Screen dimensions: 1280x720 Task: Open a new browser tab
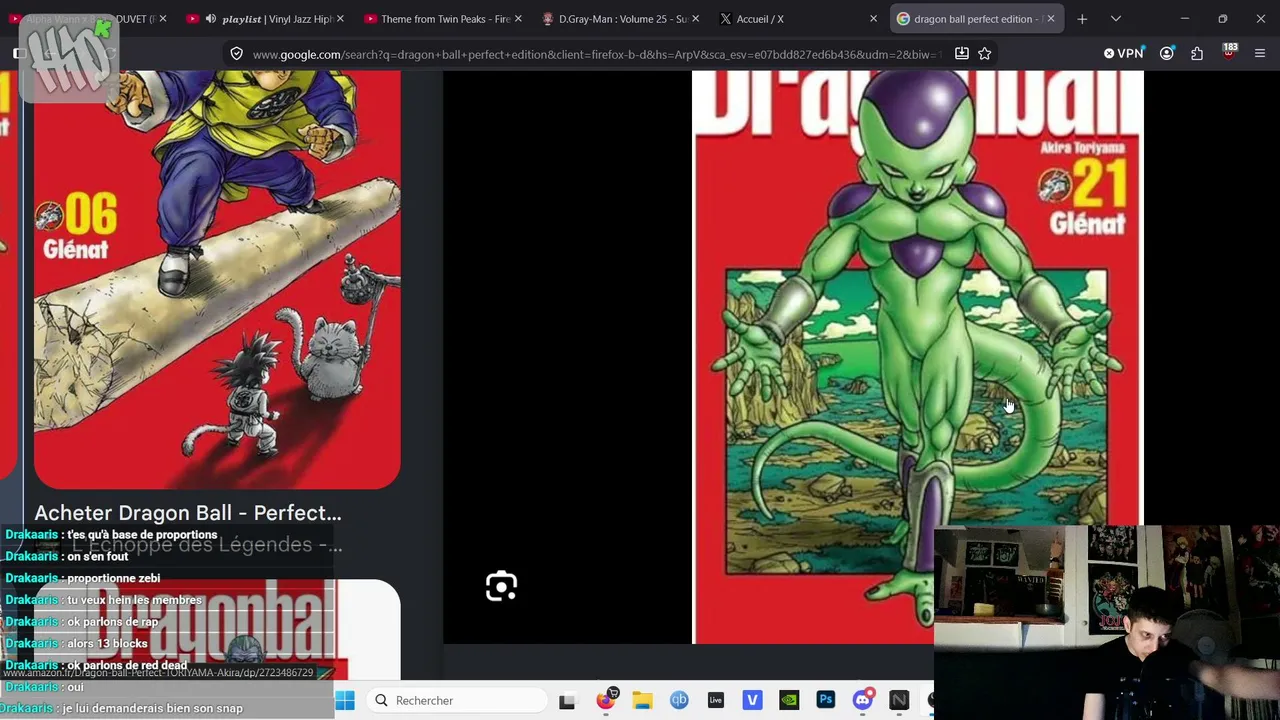pos(1082,19)
